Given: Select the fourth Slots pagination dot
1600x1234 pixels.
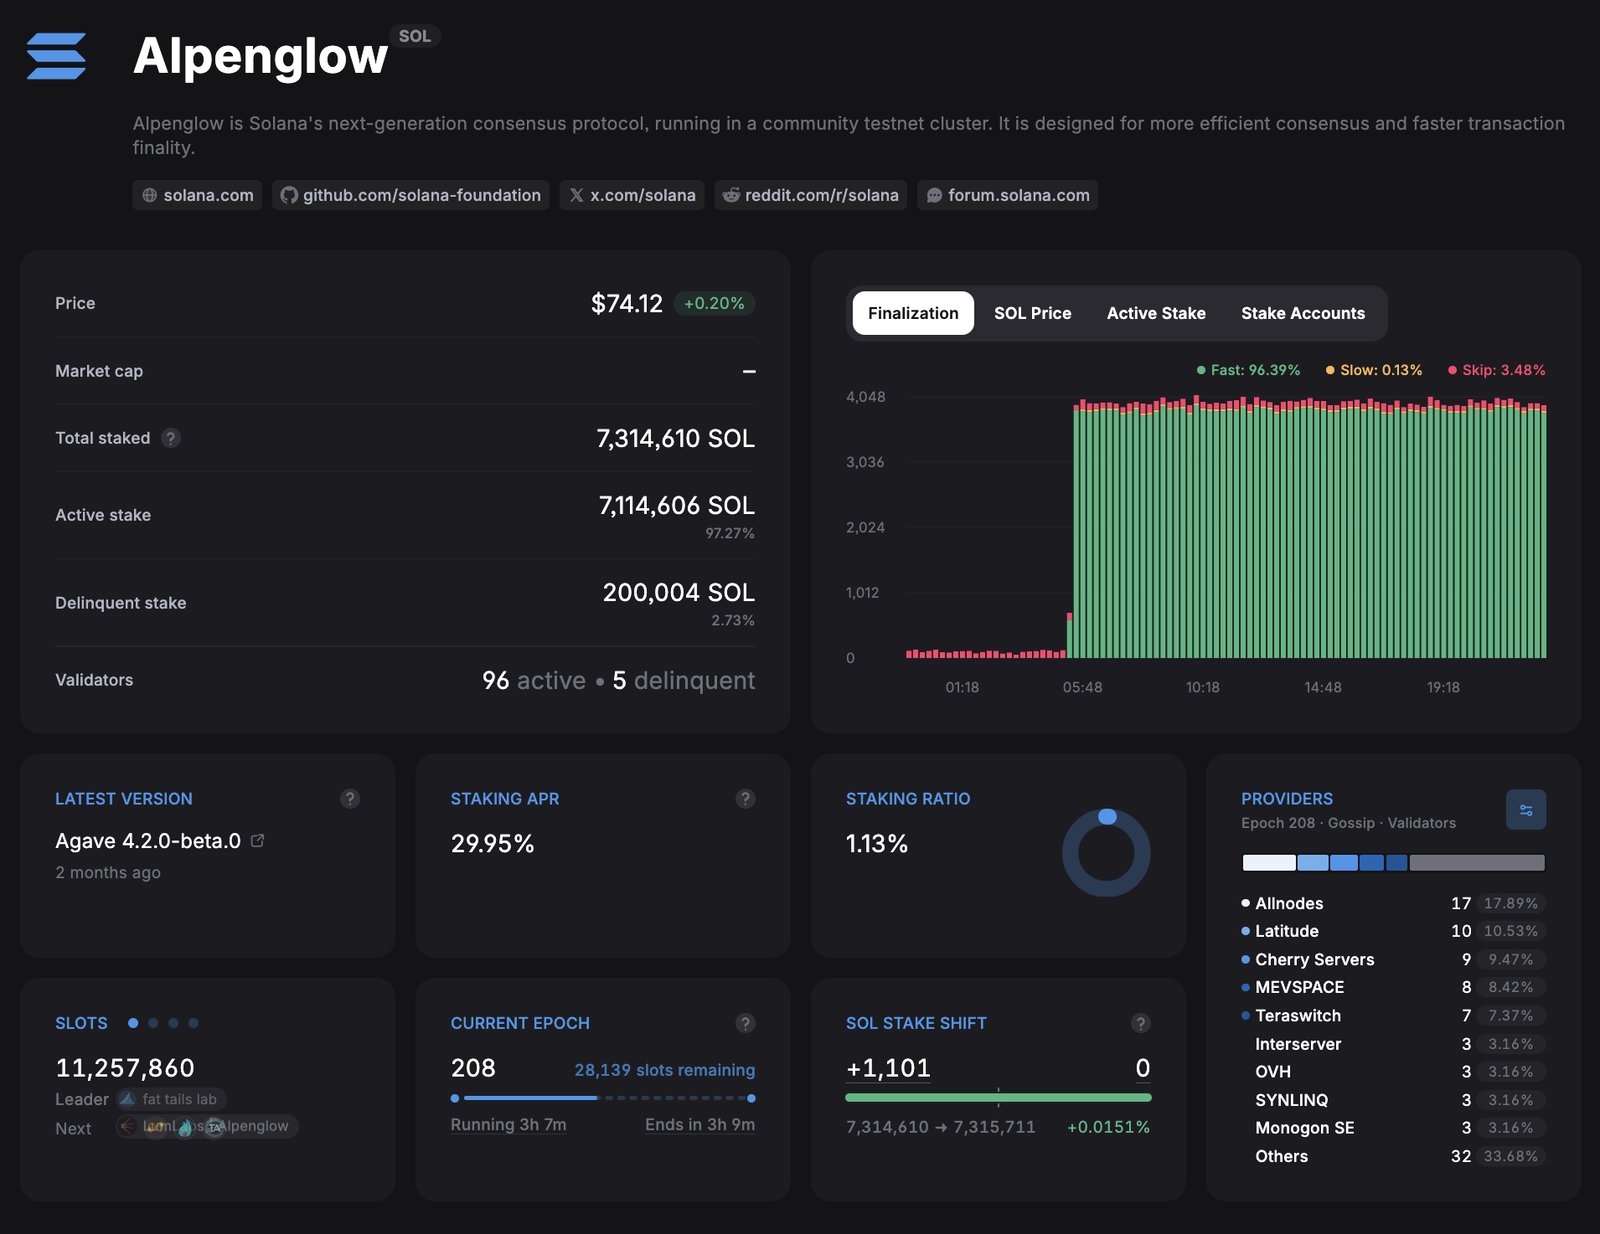Looking at the screenshot, I should pyautogui.click(x=193, y=1023).
